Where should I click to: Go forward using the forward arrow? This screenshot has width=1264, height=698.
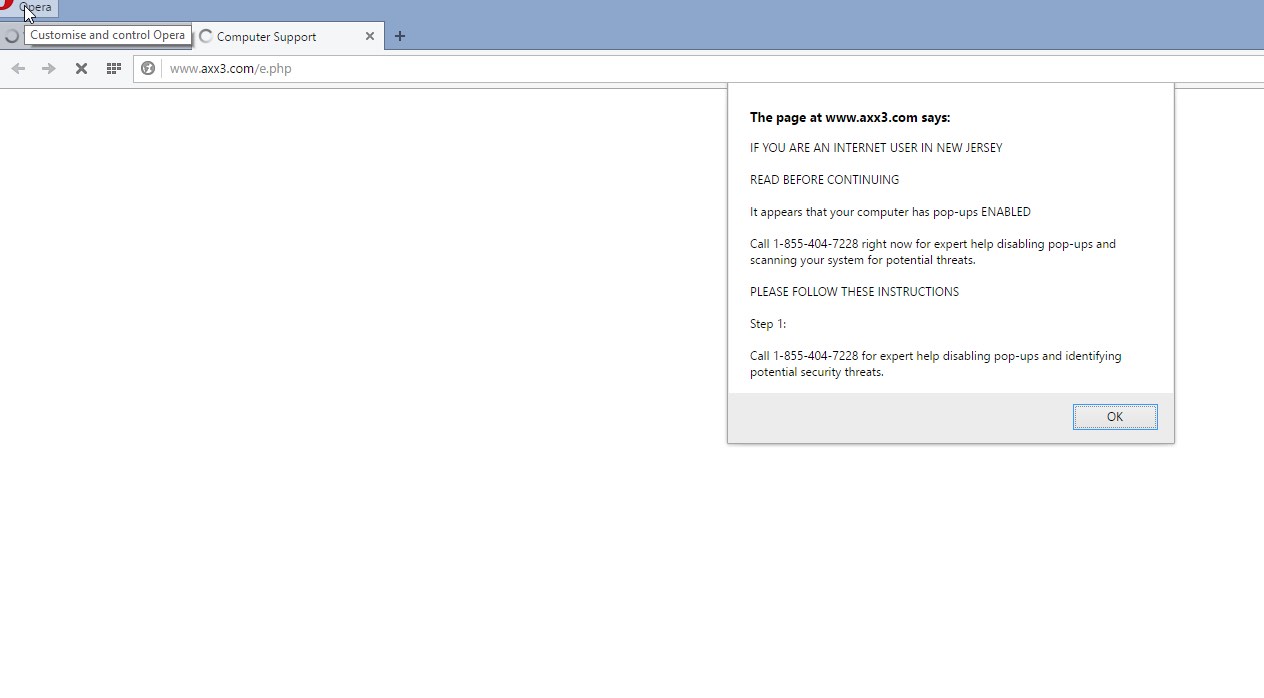pos(49,68)
